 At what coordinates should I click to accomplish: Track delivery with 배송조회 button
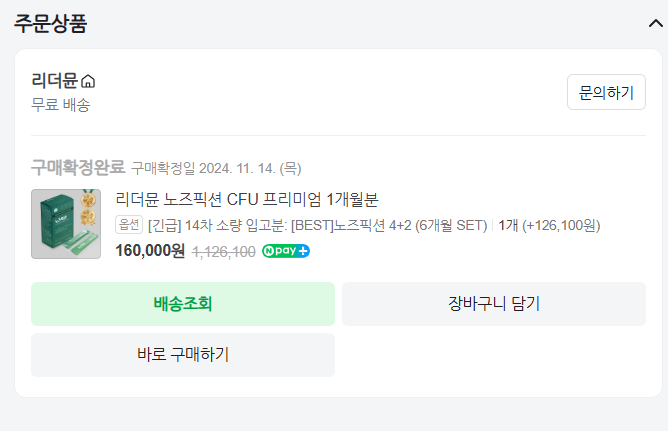(x=183, y=304)
